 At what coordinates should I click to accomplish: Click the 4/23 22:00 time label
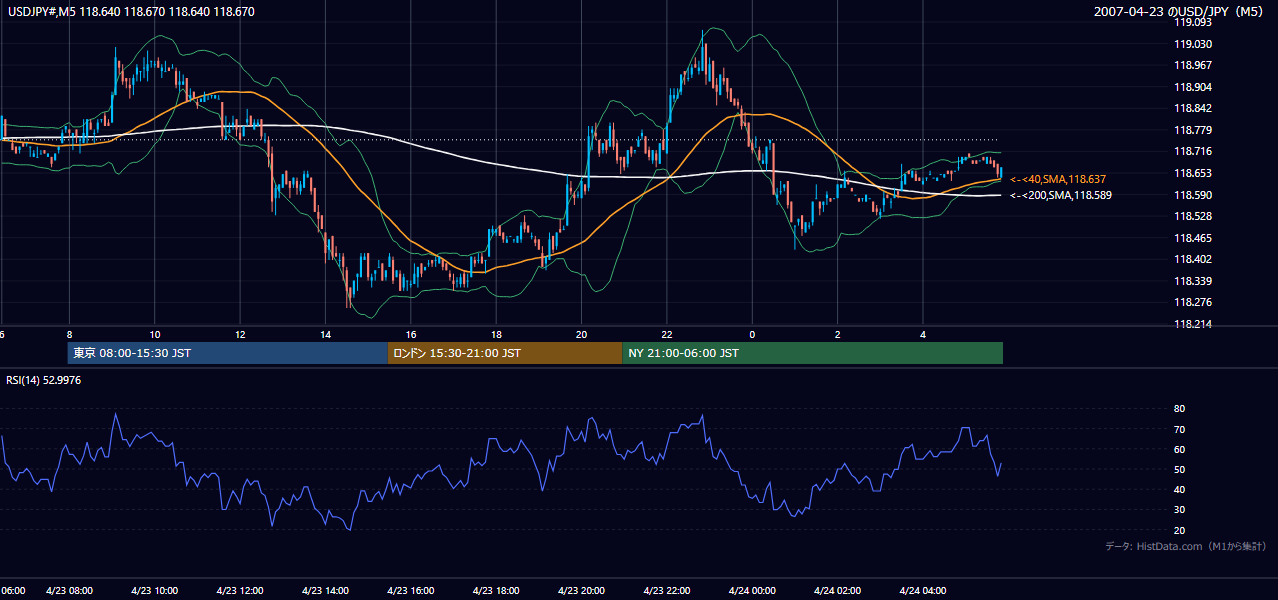tap(667, 591)
